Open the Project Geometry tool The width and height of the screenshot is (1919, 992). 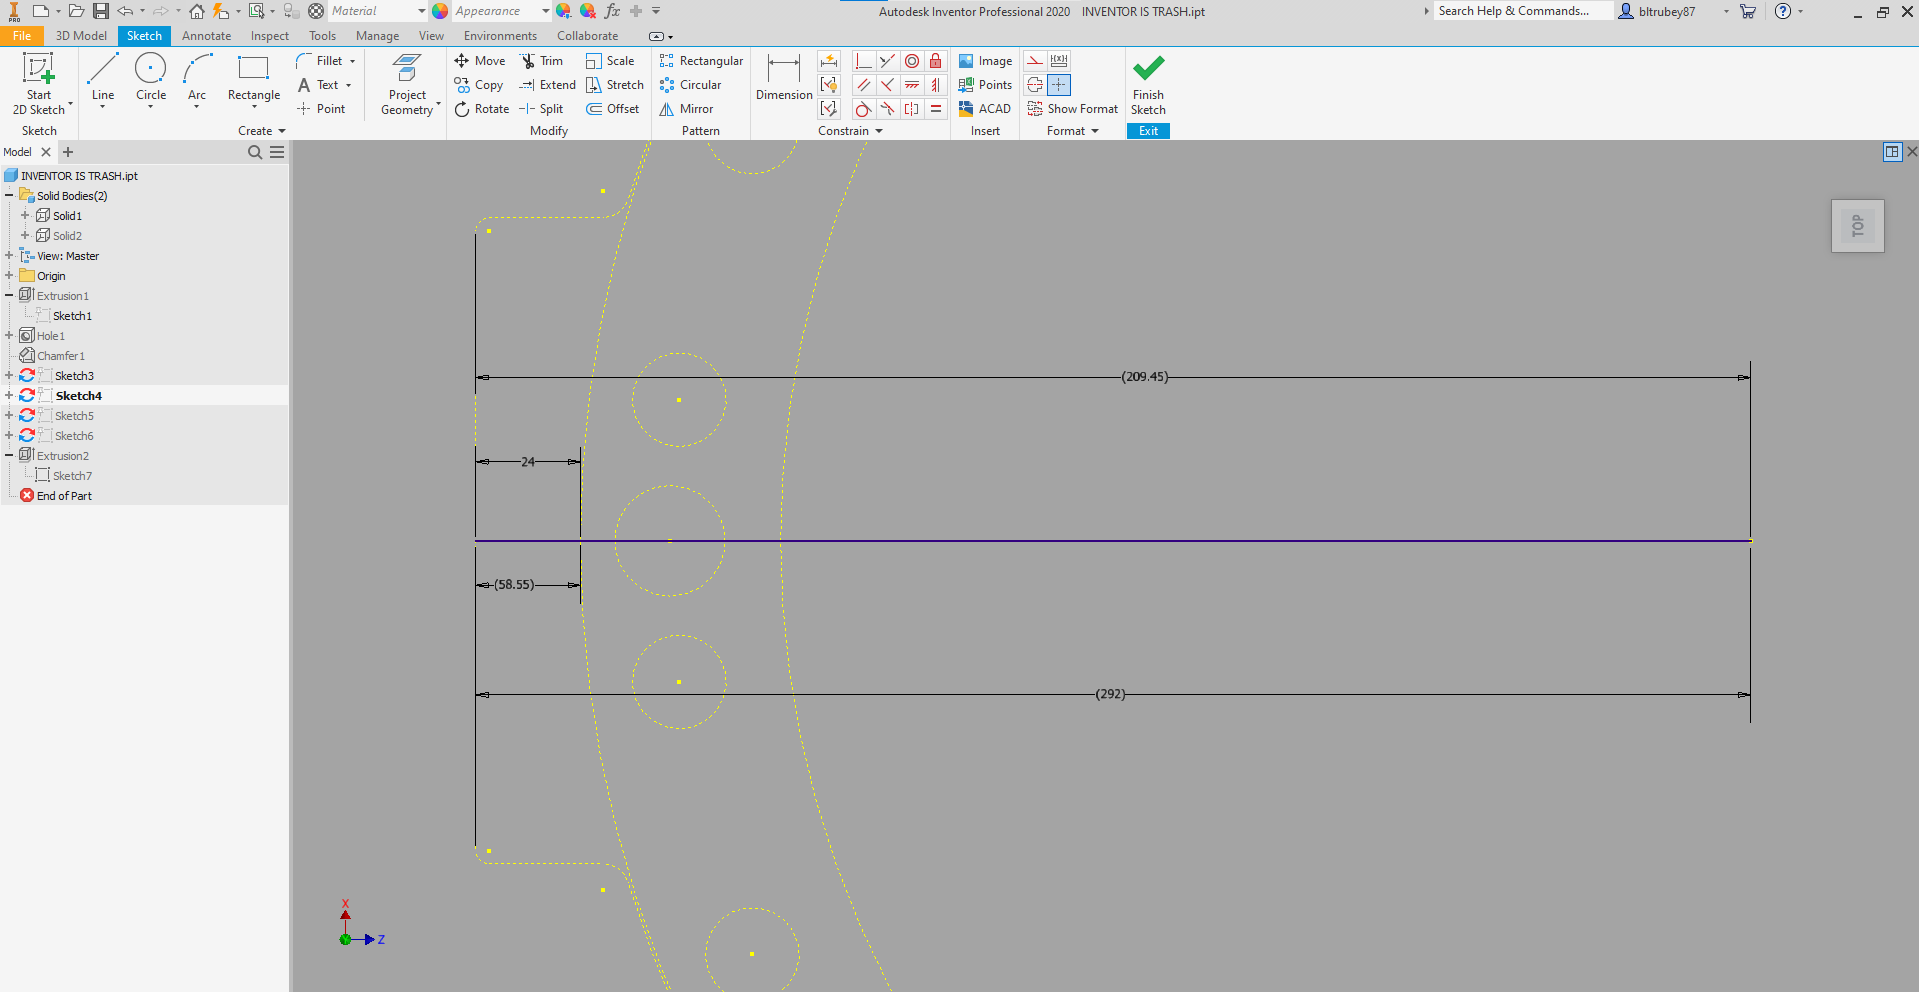point(406,84)
